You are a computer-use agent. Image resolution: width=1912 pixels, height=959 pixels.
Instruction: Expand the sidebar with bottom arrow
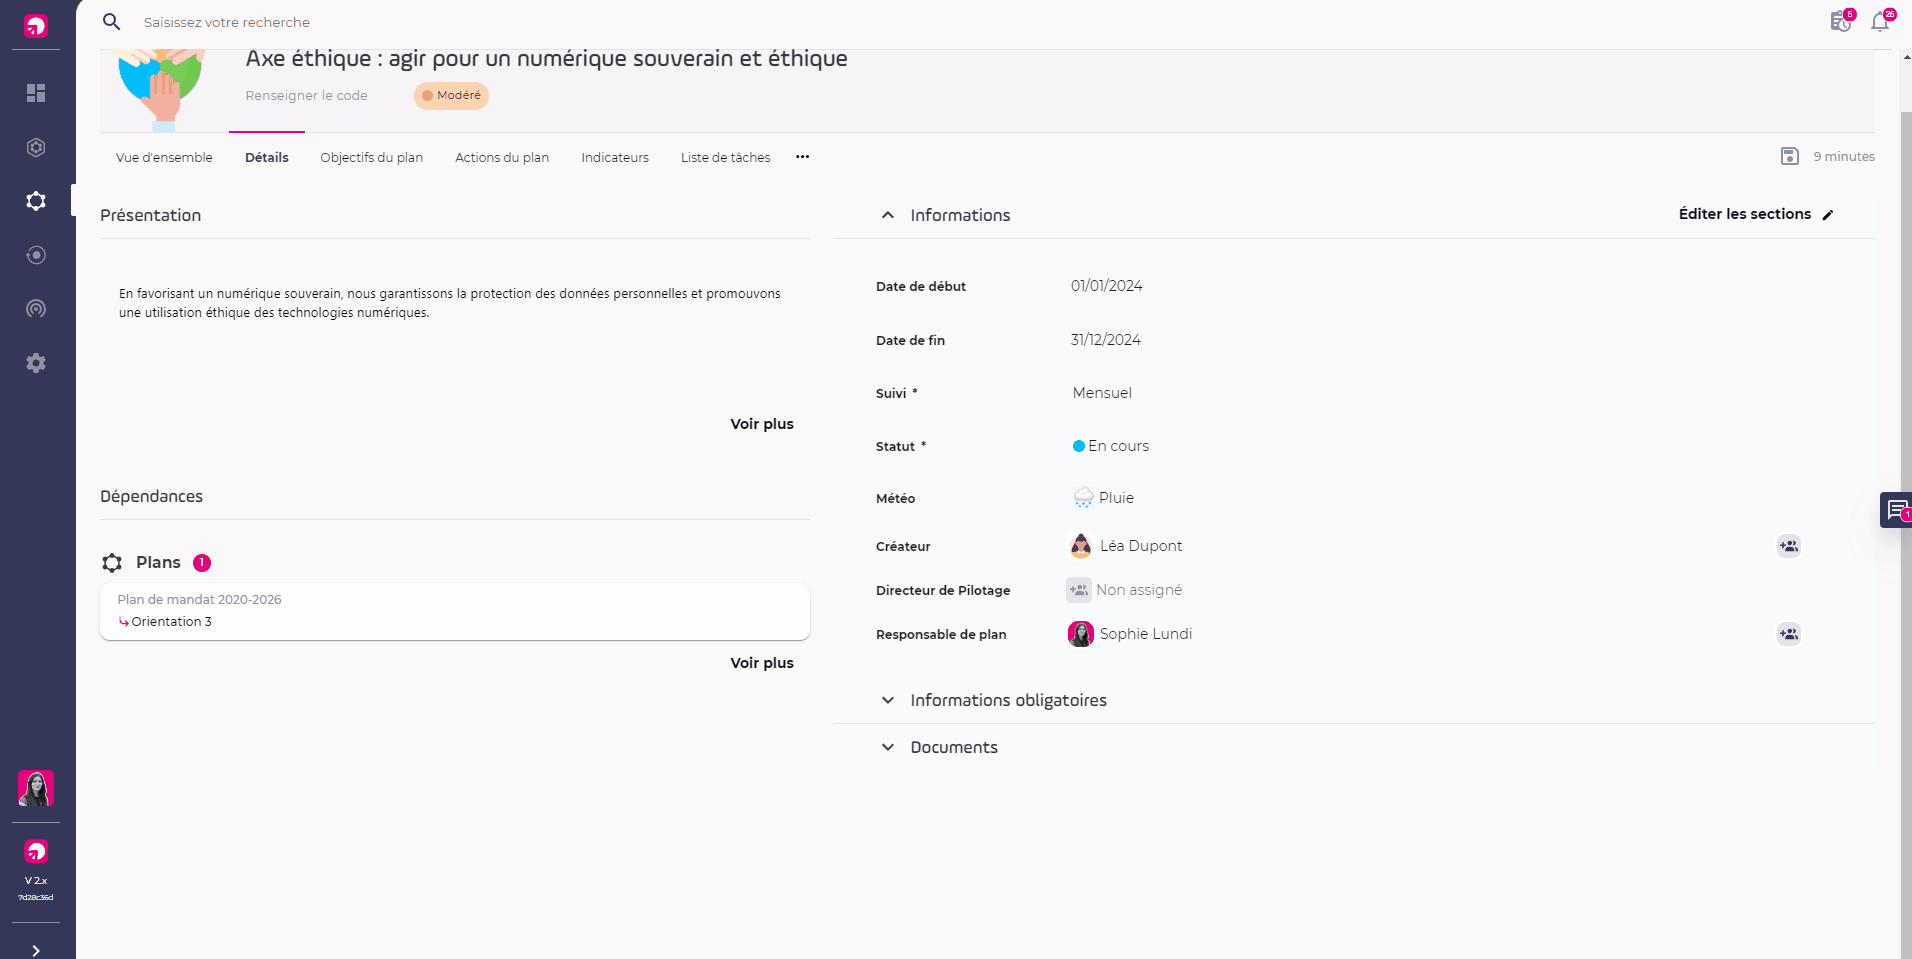pos(36,950)
